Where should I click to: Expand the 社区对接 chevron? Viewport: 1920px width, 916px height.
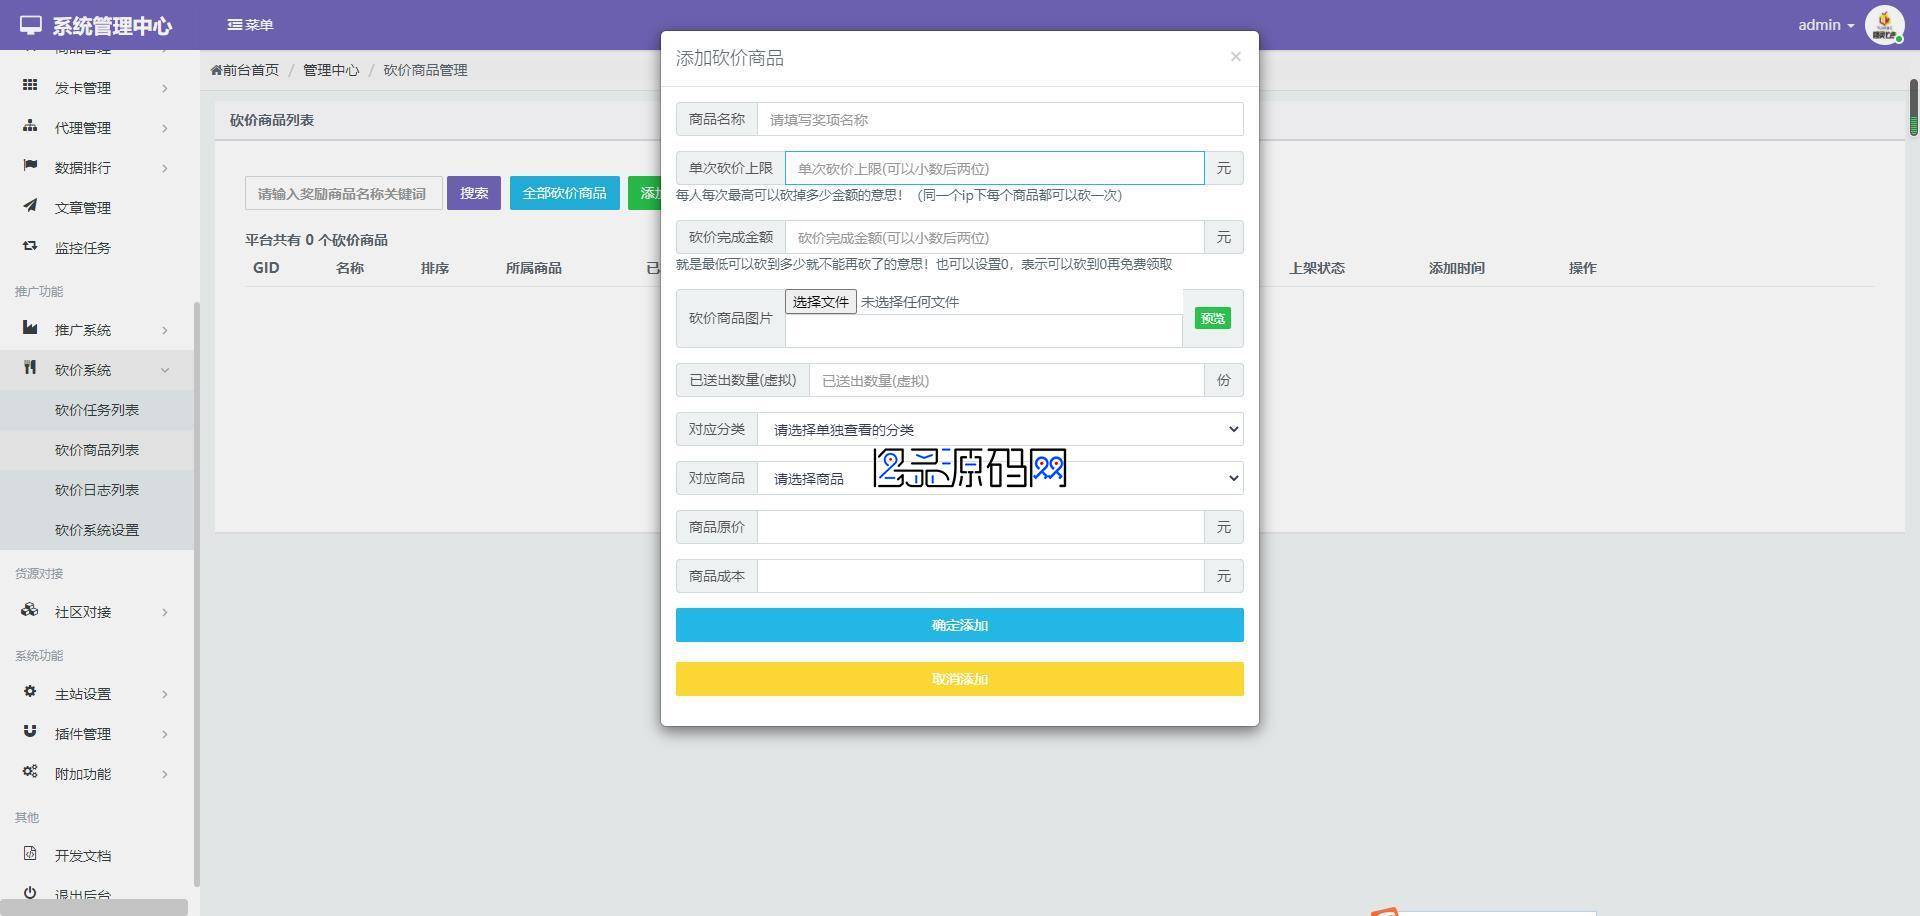165,613
